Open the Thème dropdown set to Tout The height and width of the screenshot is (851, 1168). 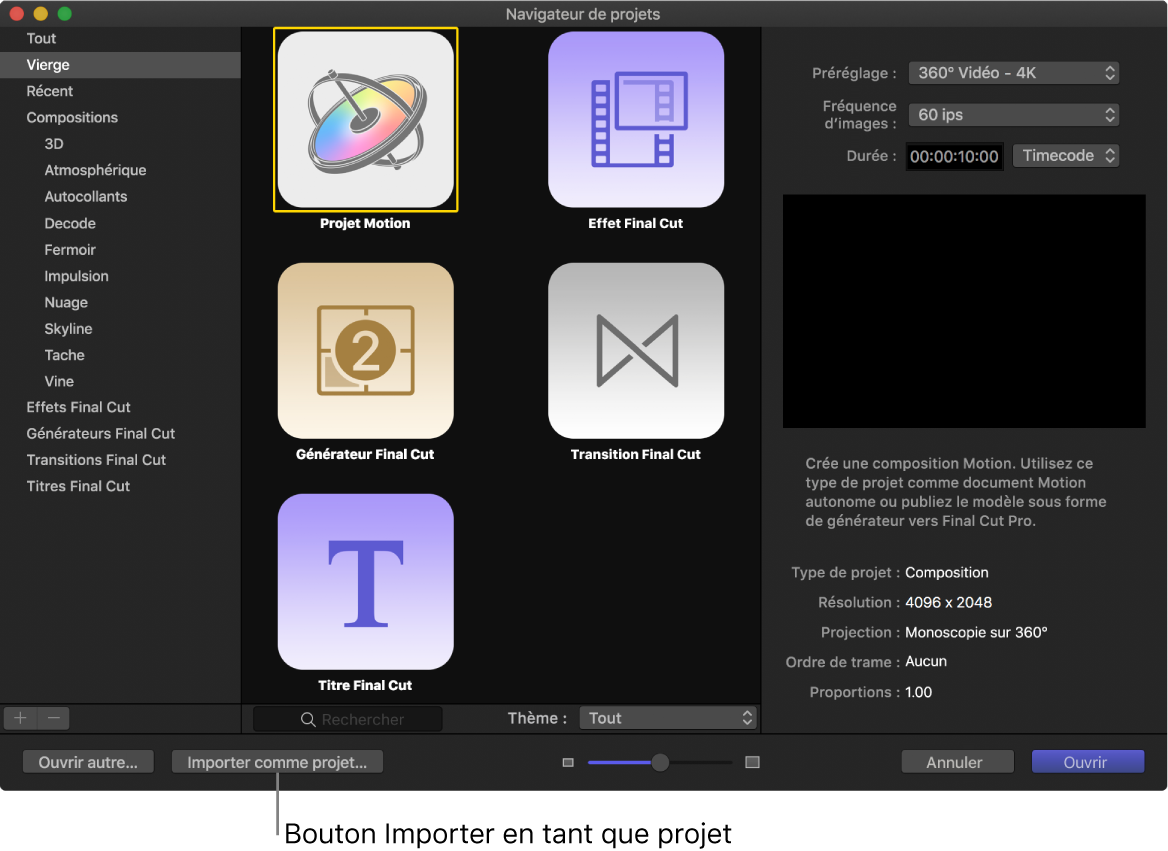pos(668,717)
